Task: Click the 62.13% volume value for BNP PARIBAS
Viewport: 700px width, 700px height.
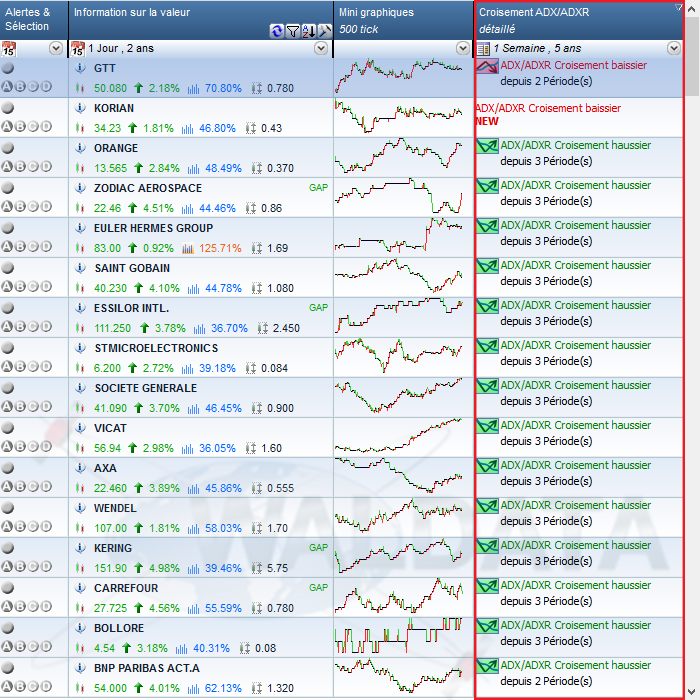Action: 223,688
